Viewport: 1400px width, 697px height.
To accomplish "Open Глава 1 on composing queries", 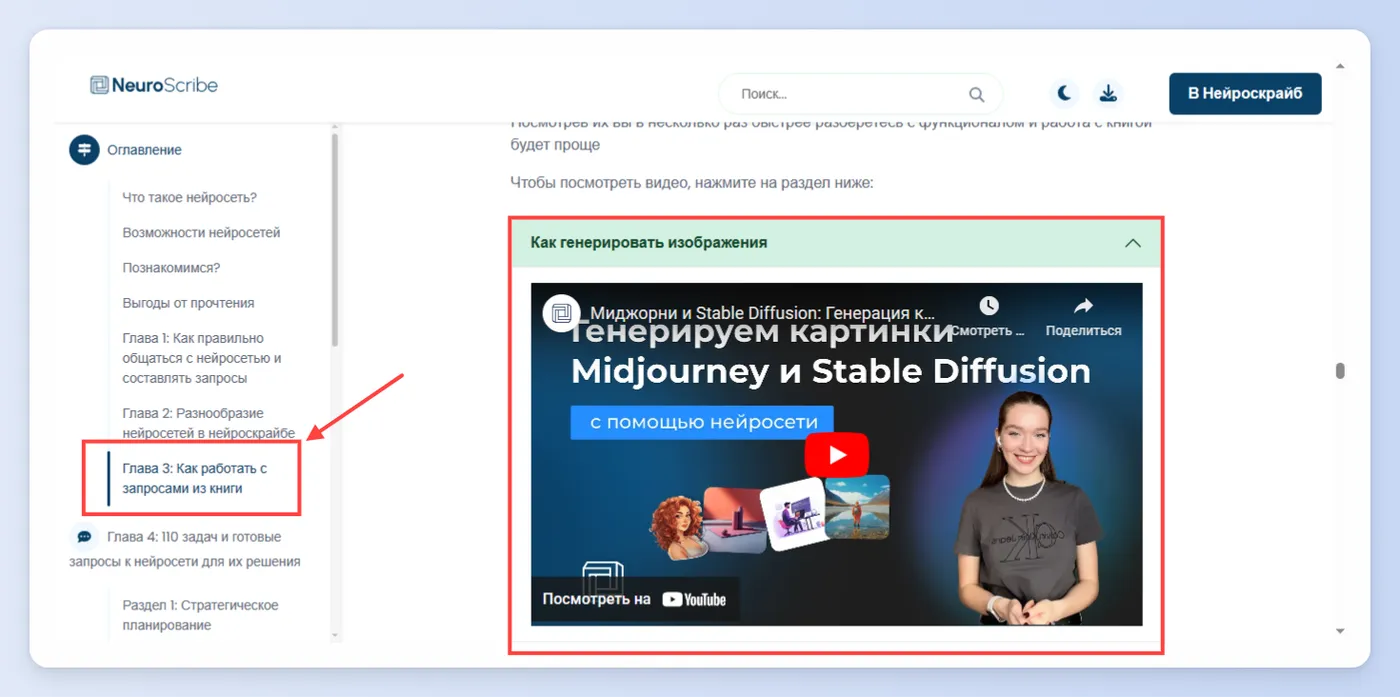I will (x=202, y=358).
